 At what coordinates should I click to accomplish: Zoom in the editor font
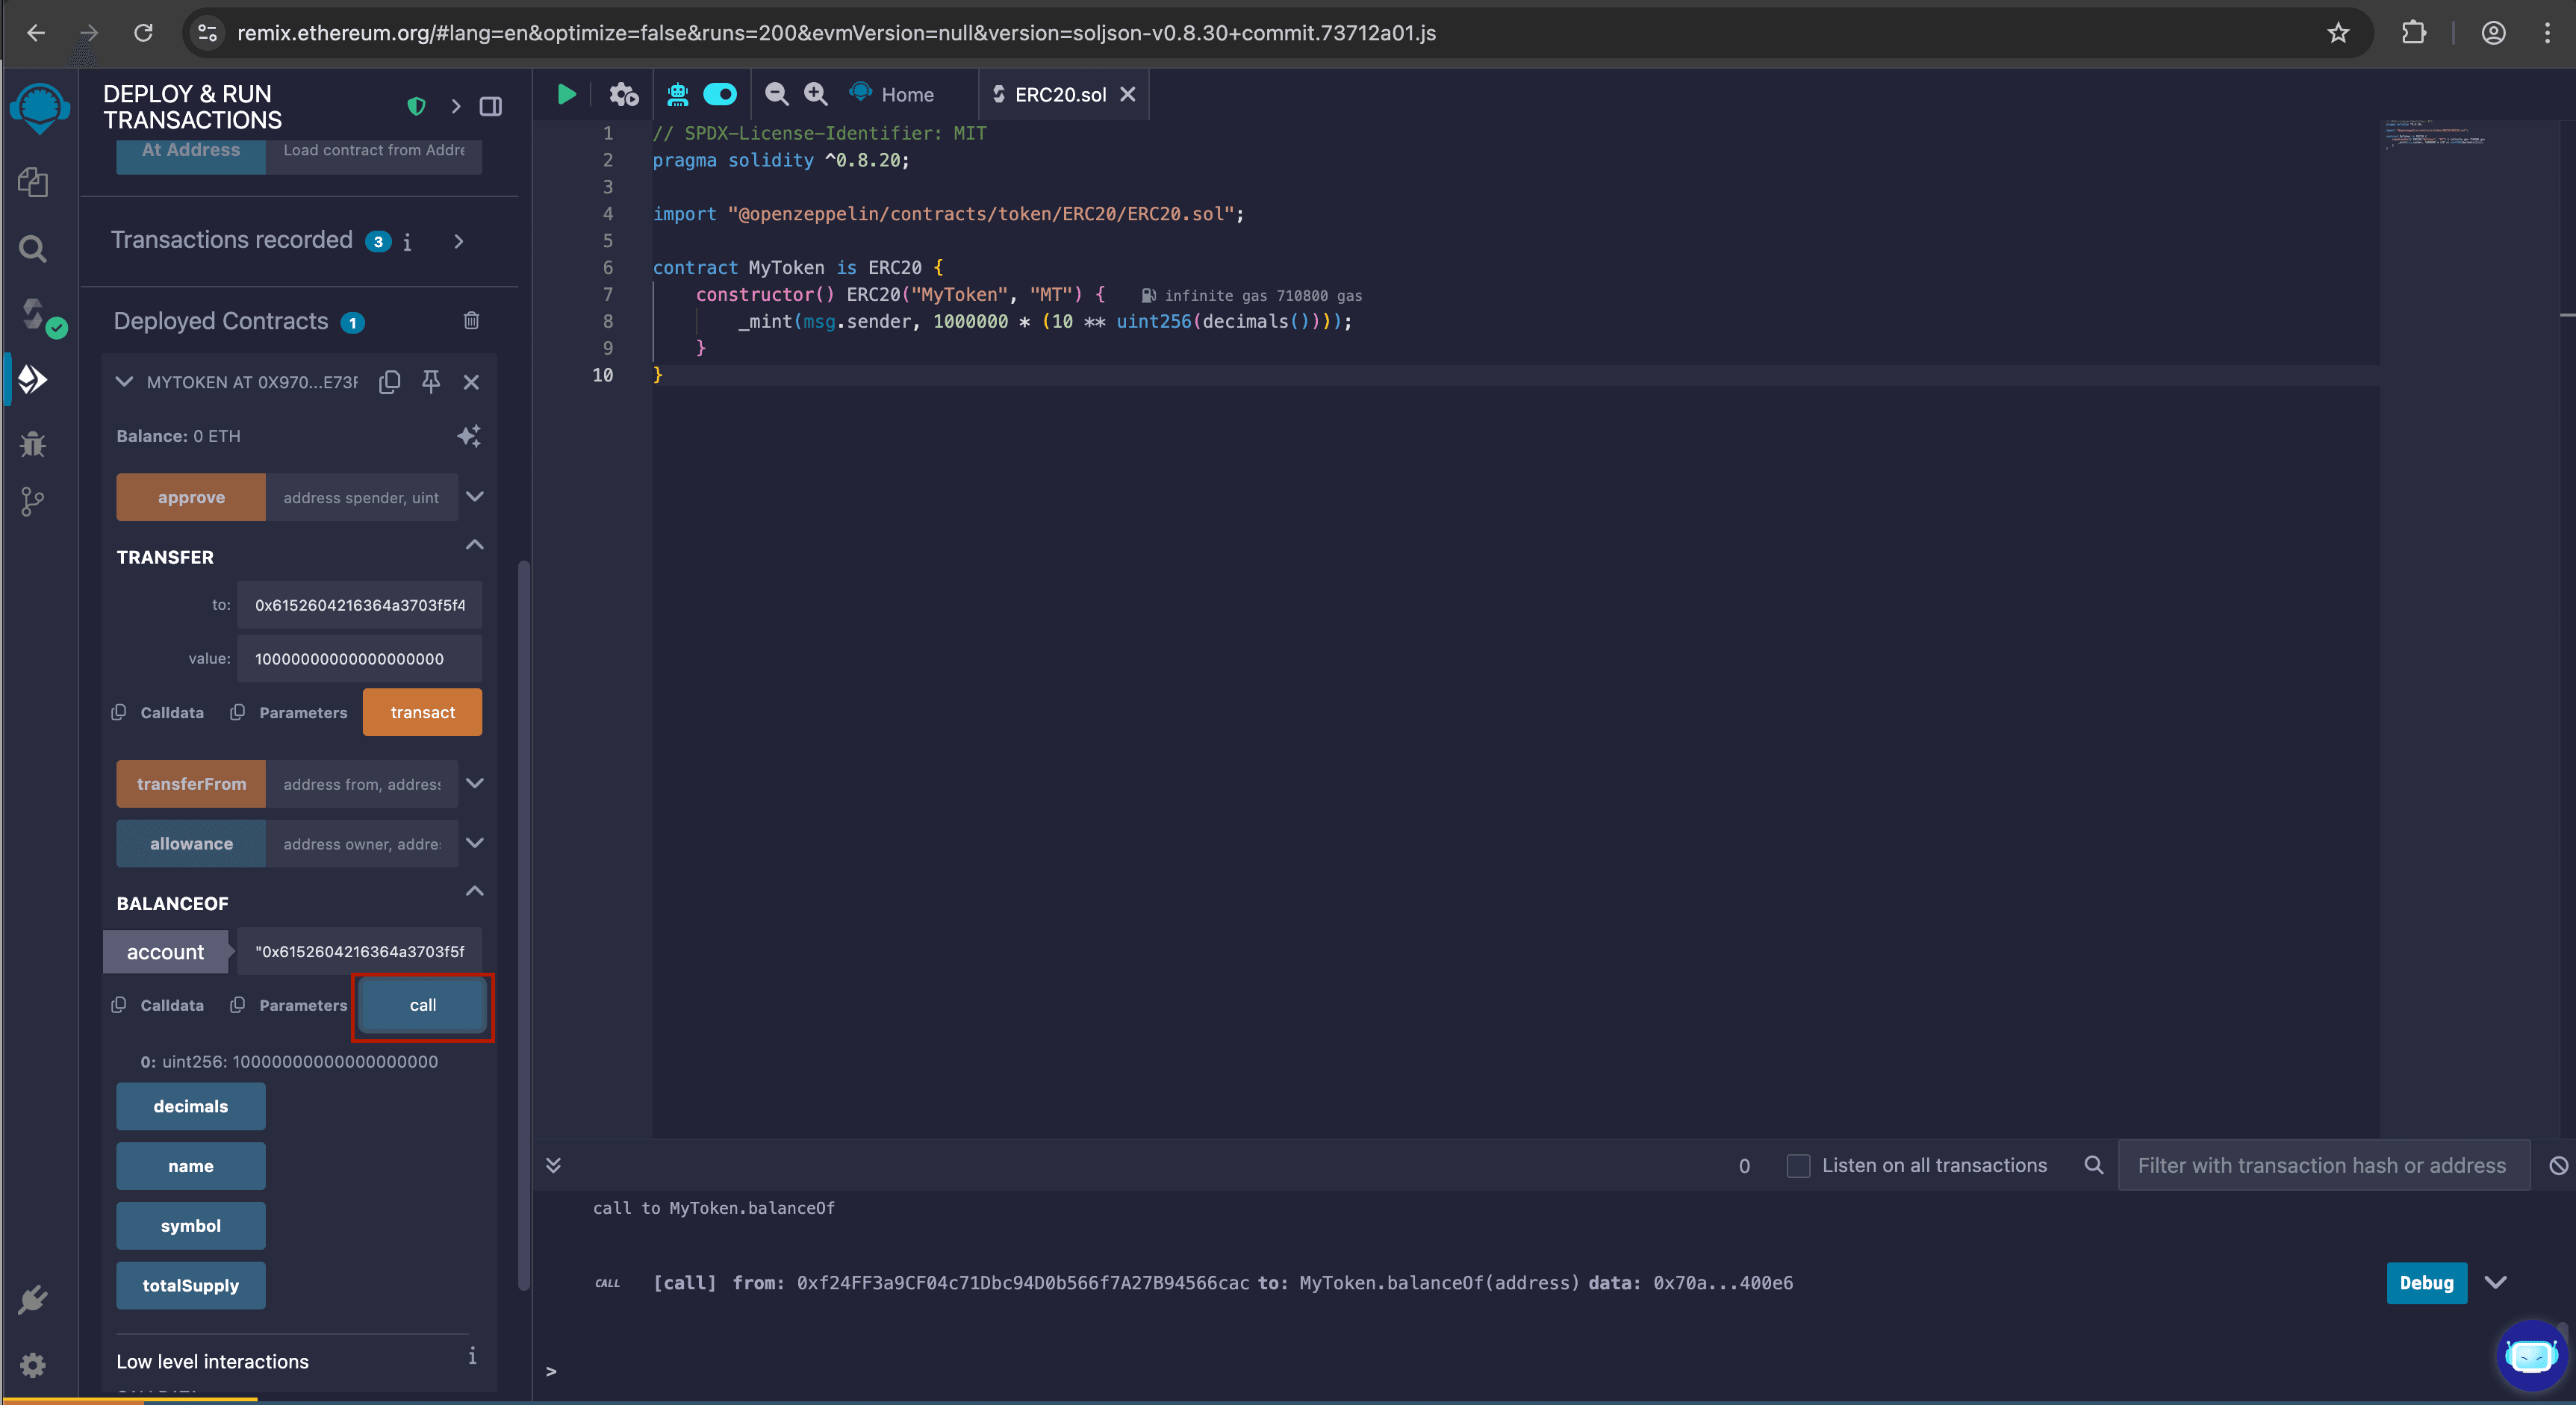pos(816,94)
